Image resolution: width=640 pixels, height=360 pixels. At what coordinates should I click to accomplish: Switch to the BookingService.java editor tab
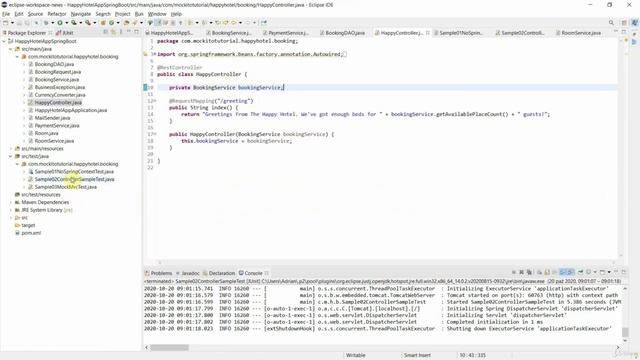229,33
